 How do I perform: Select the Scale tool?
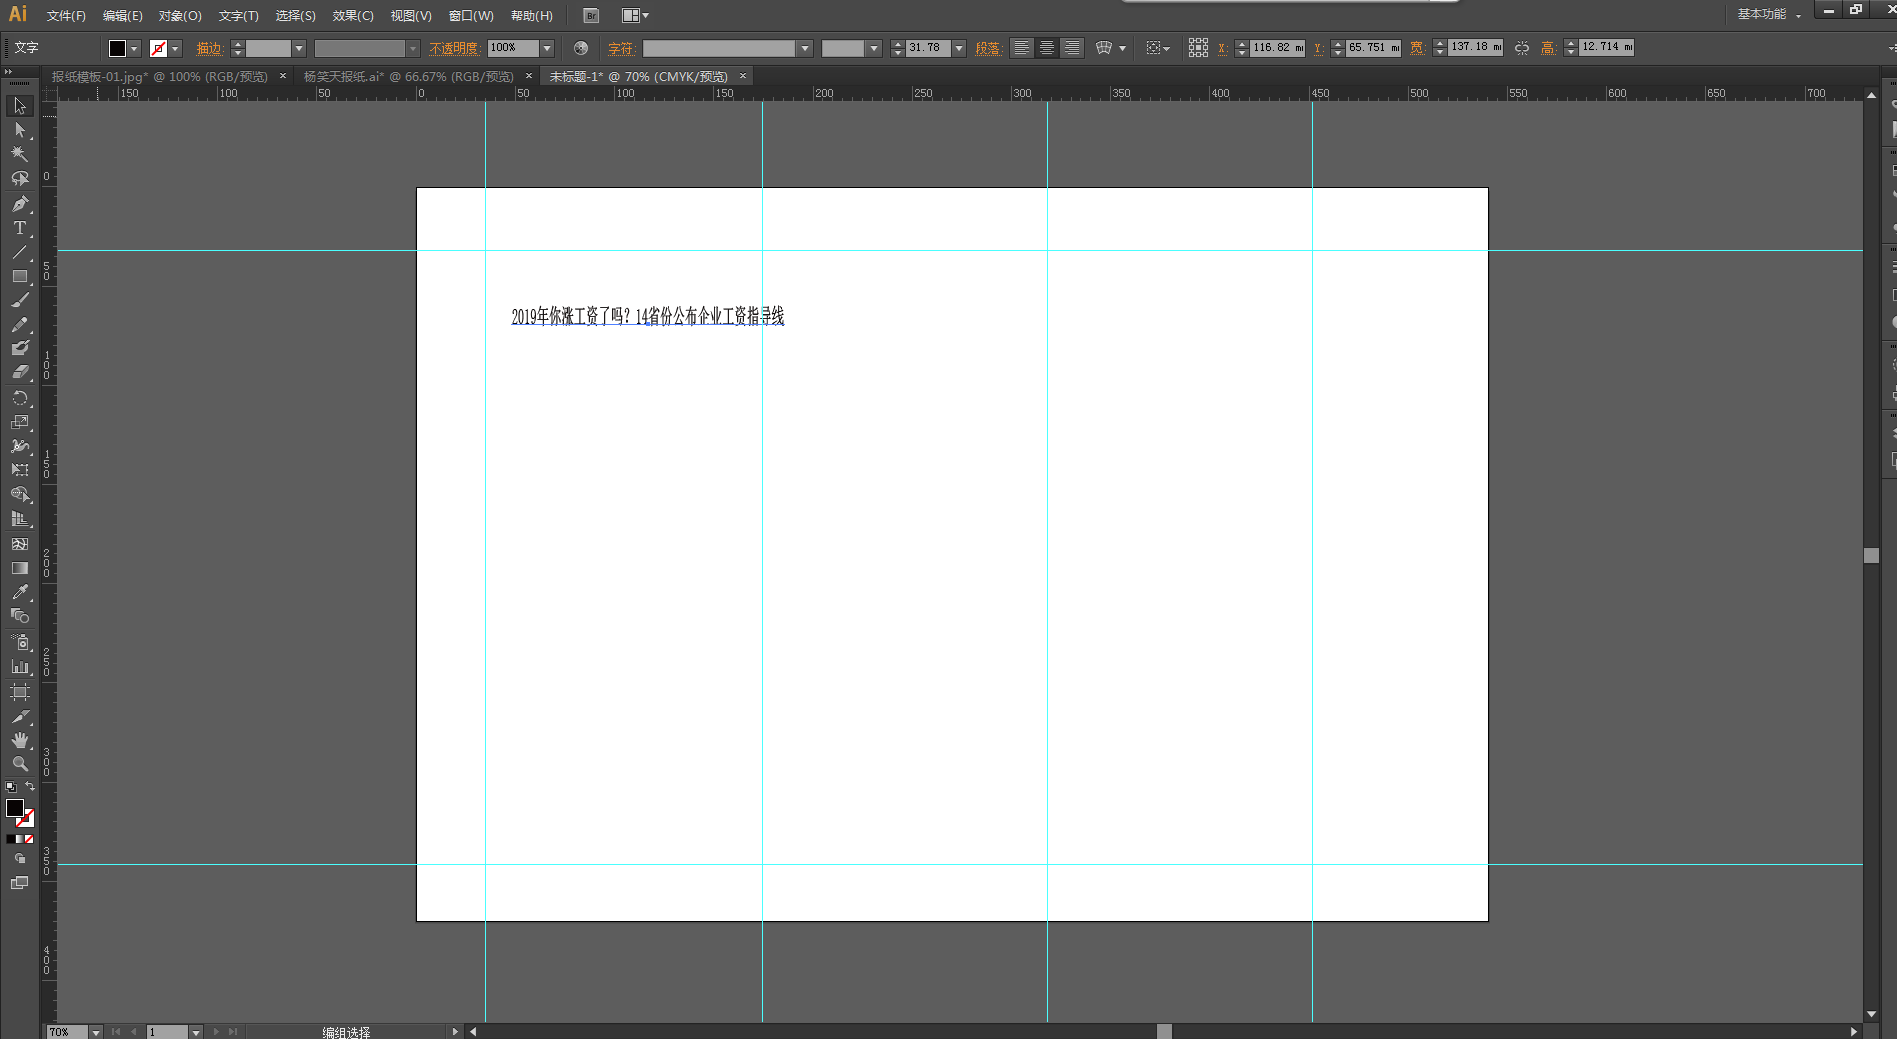tap(20, 422)
